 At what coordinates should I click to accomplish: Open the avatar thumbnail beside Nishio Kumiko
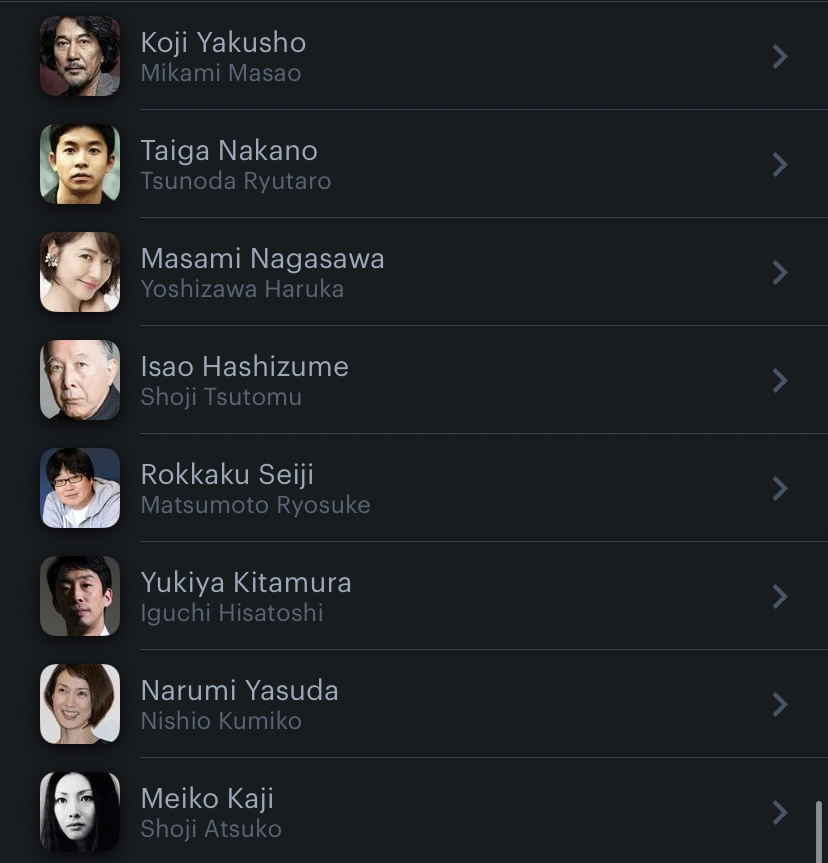[x=80, y=704]
